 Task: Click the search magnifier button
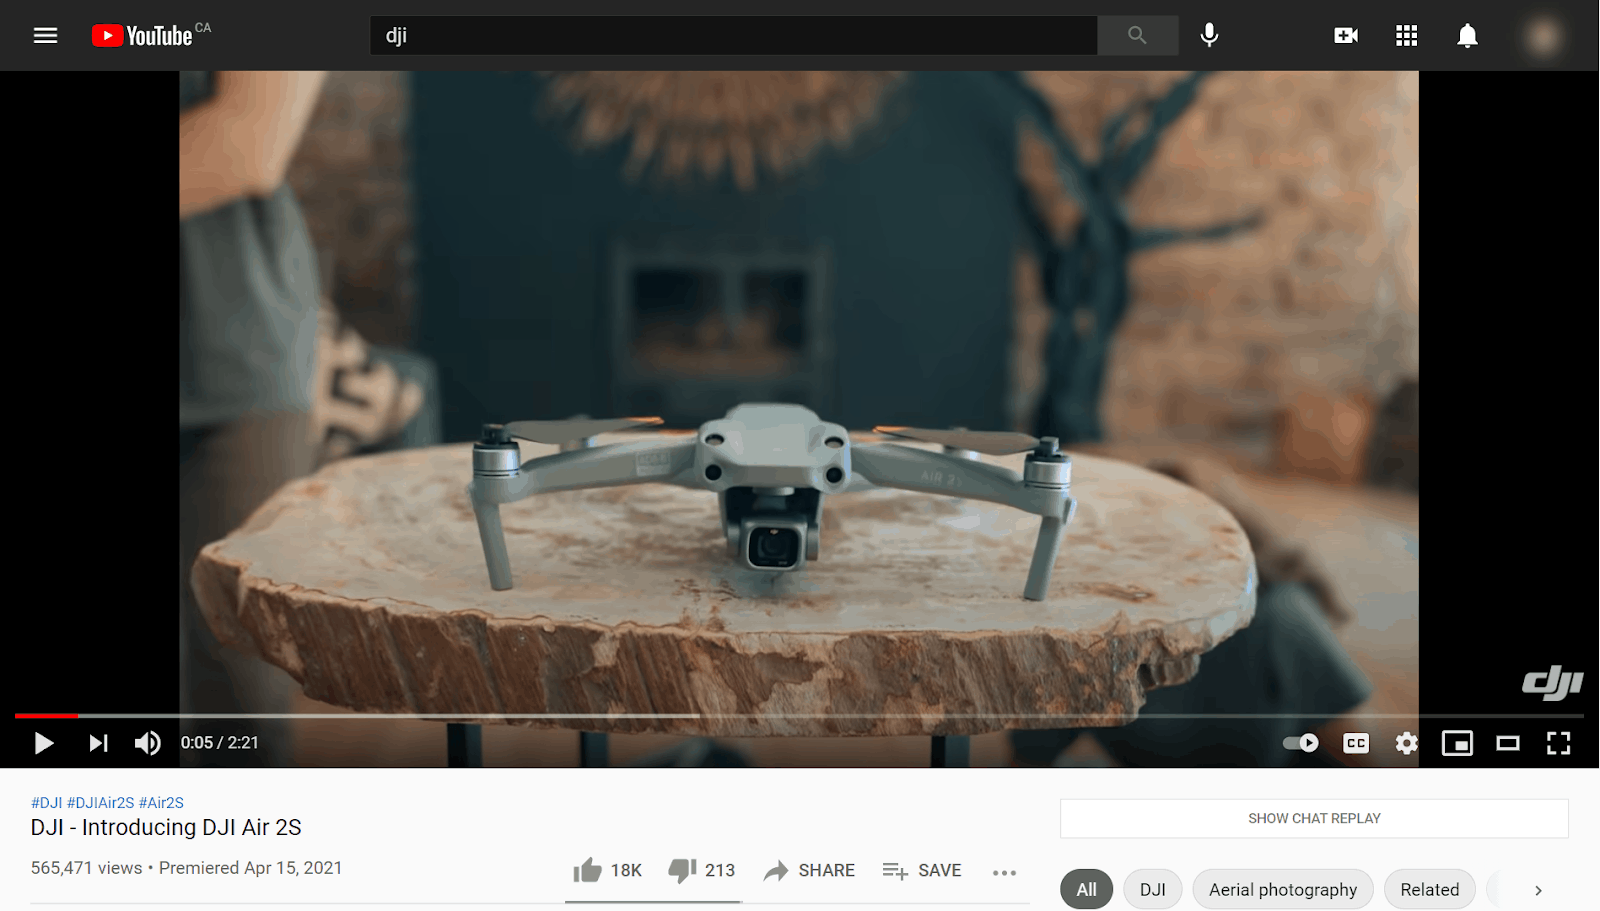point(1137,36)
